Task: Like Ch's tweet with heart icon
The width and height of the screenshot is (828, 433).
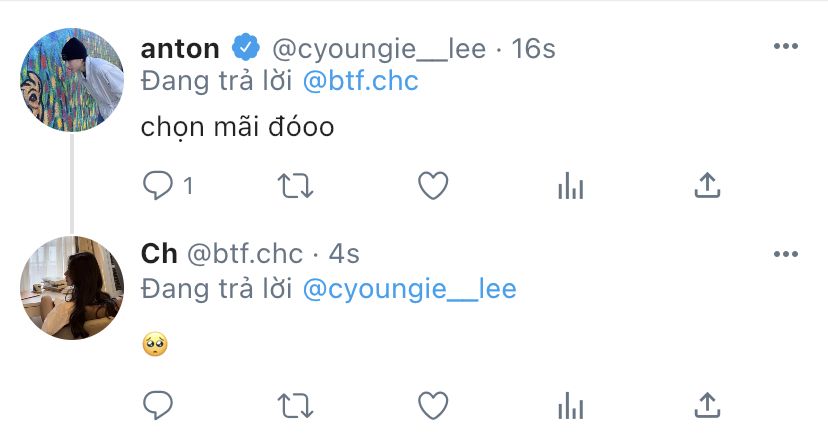Action: pos(433,406)
